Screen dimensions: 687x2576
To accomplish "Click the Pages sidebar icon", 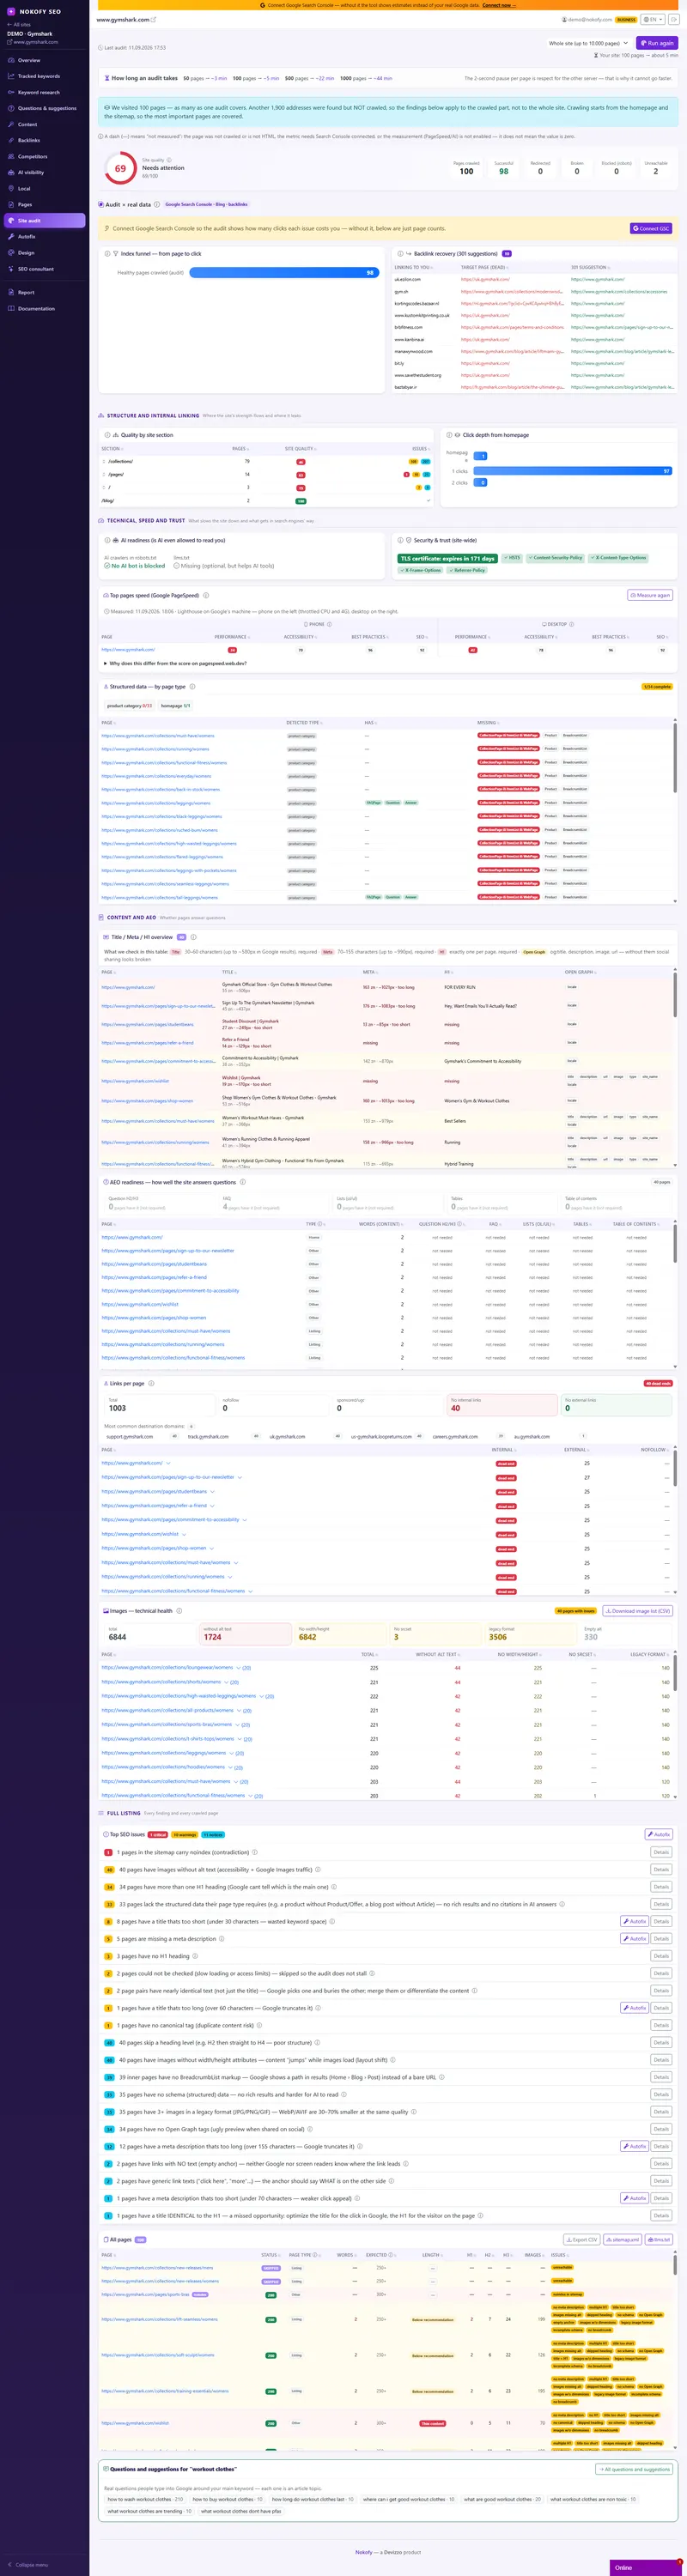I will pos(10,204).
